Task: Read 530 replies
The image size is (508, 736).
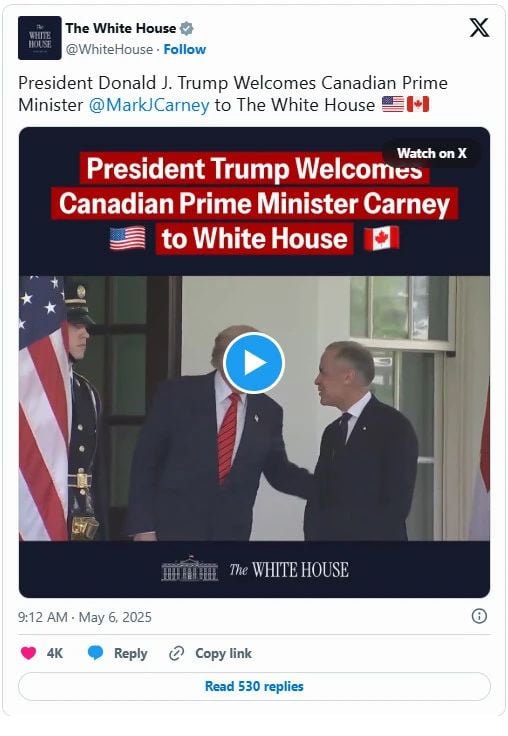Action: [x=254, y=686]
